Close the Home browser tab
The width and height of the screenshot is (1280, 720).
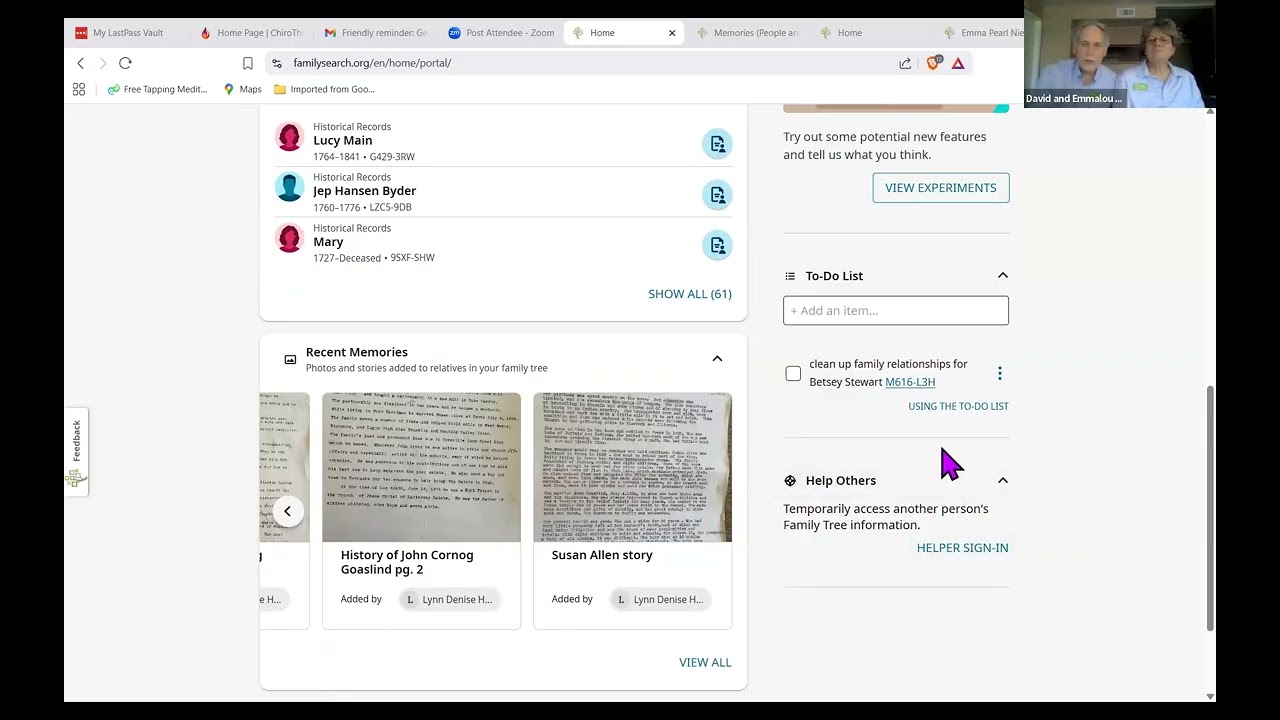(x=672, y=33)
